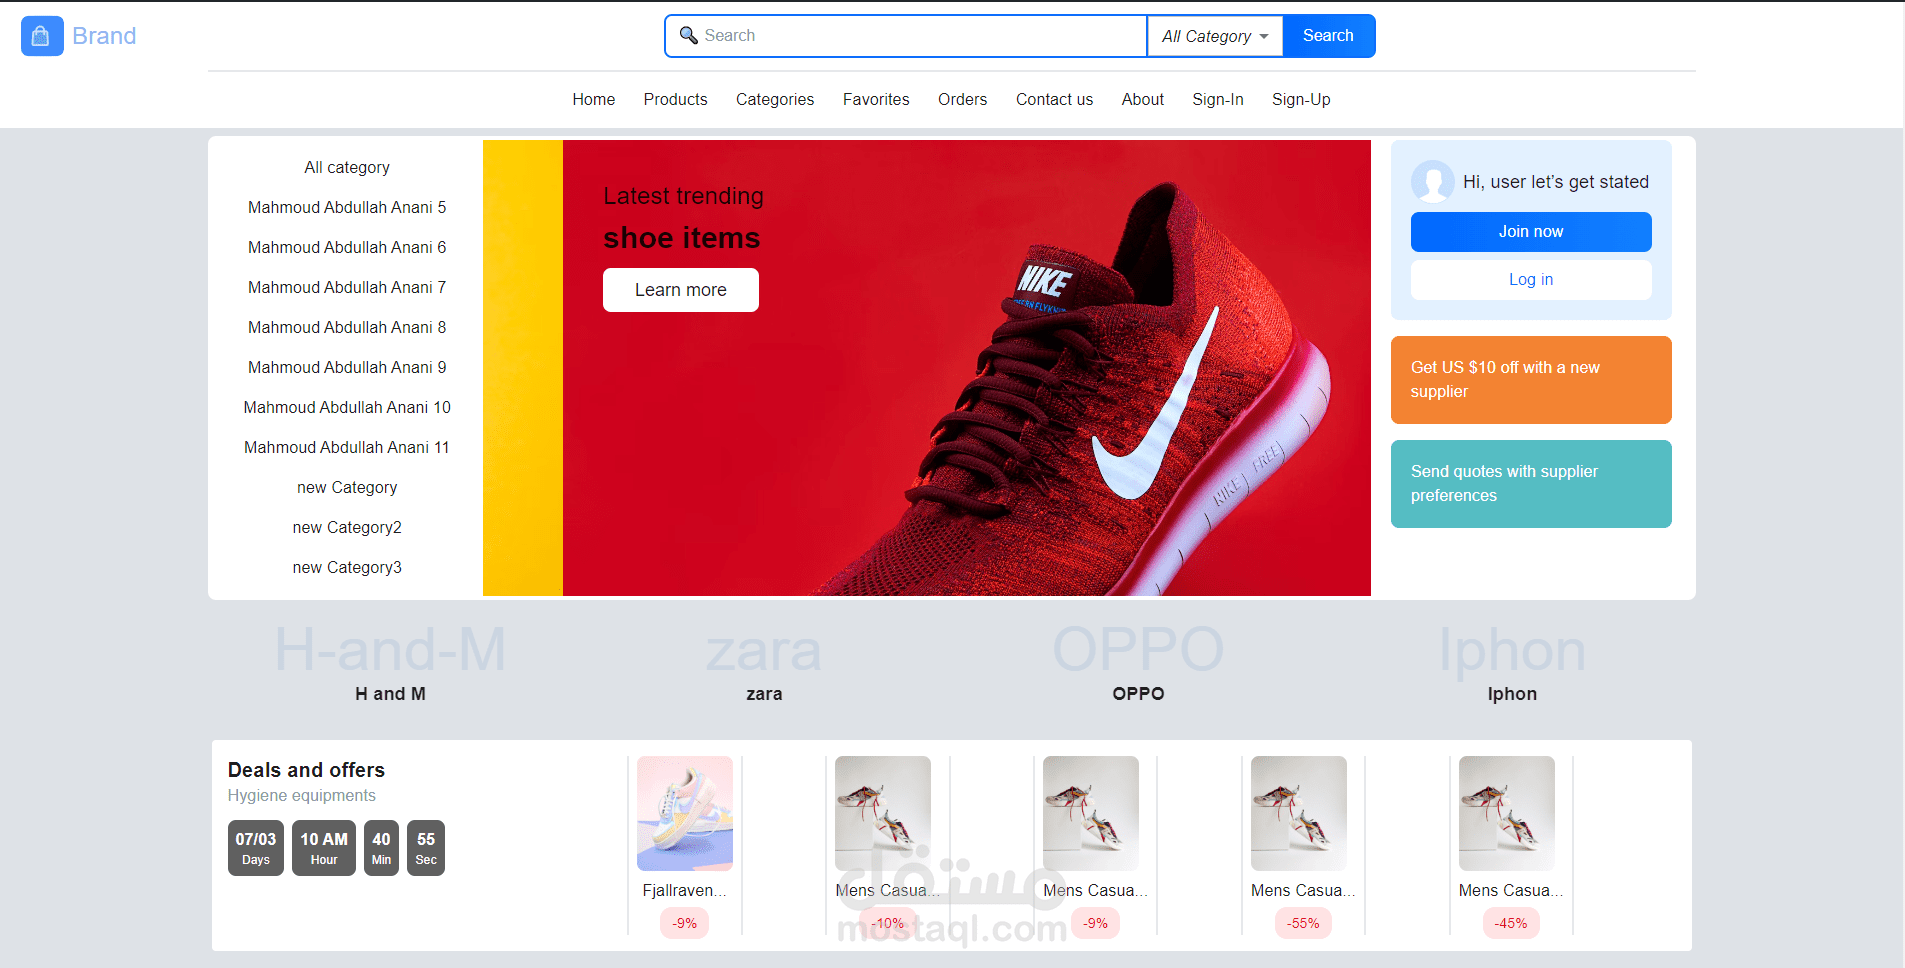Image resolution: width=1905 pixels, height=968 pixels.
Task: Open the teal Send quotes card
Action: tap(1531, 484)
